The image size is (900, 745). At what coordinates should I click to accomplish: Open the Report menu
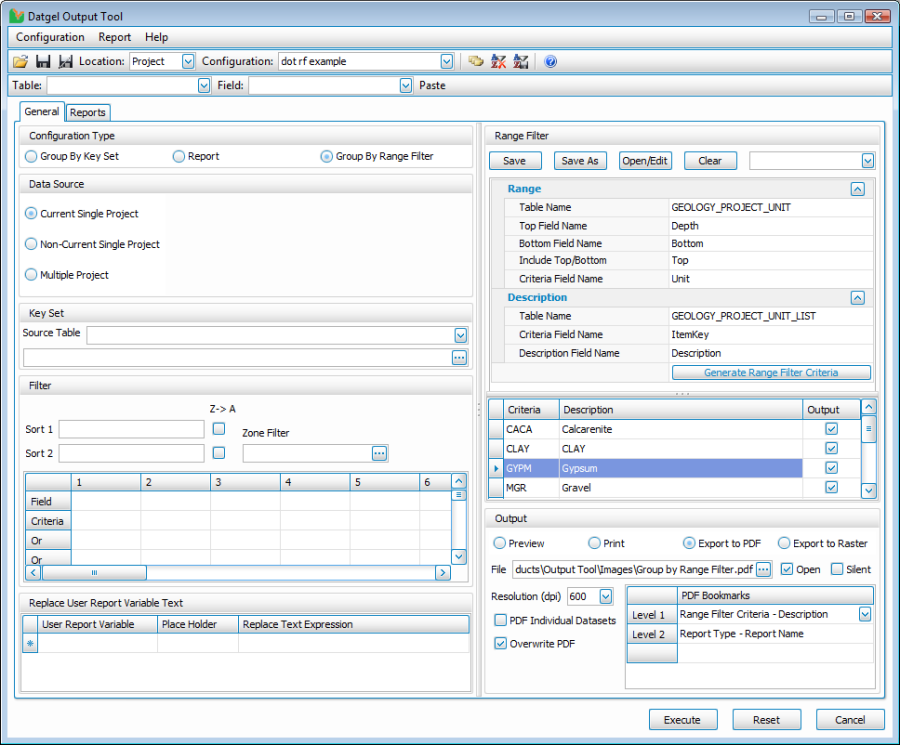114,37
